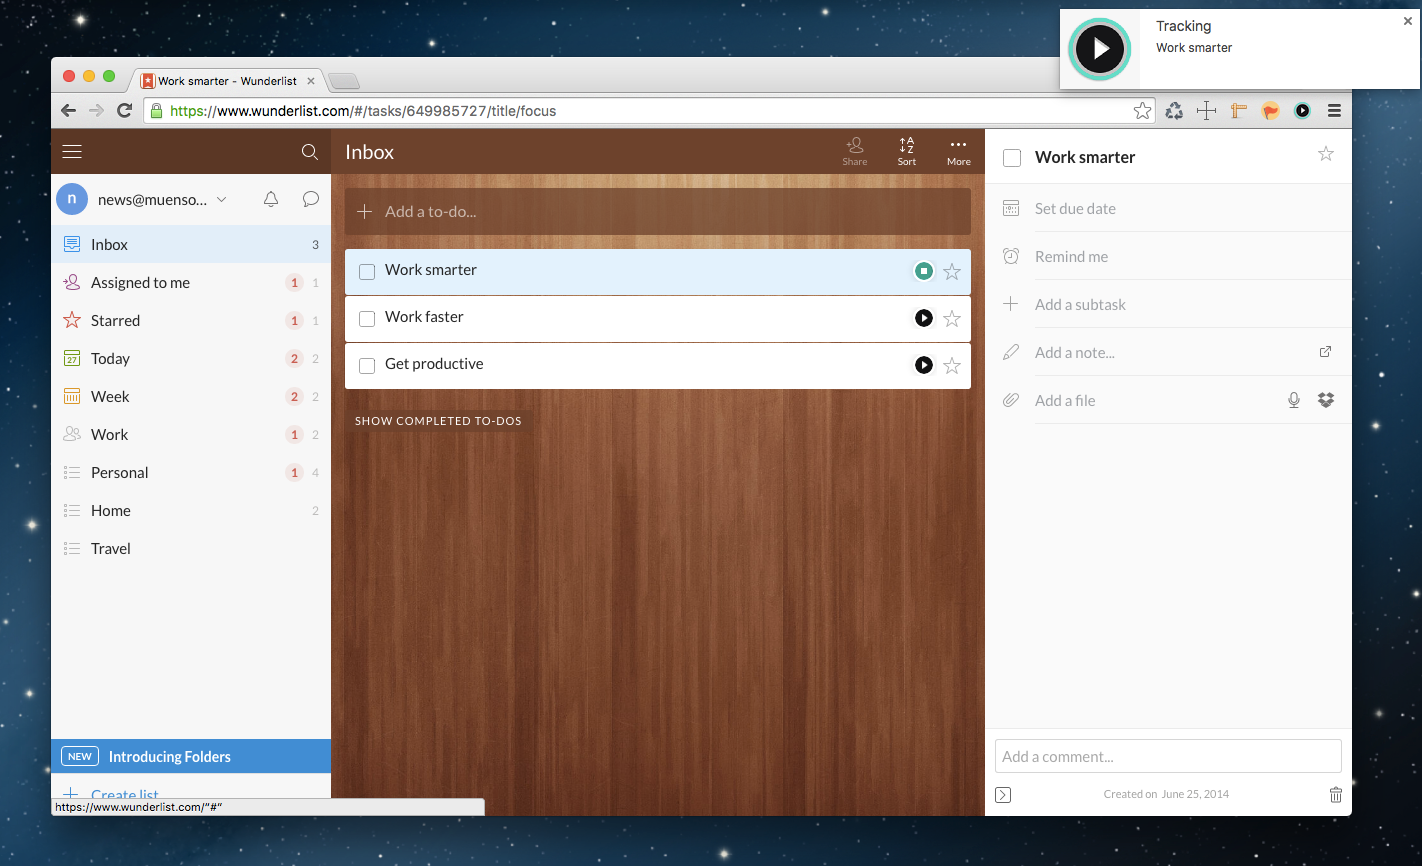The width and height of the screenshot is (1422, 866).
Task: Select the Work smarter - Wunderlist tab
Action: tap(228, 81)
